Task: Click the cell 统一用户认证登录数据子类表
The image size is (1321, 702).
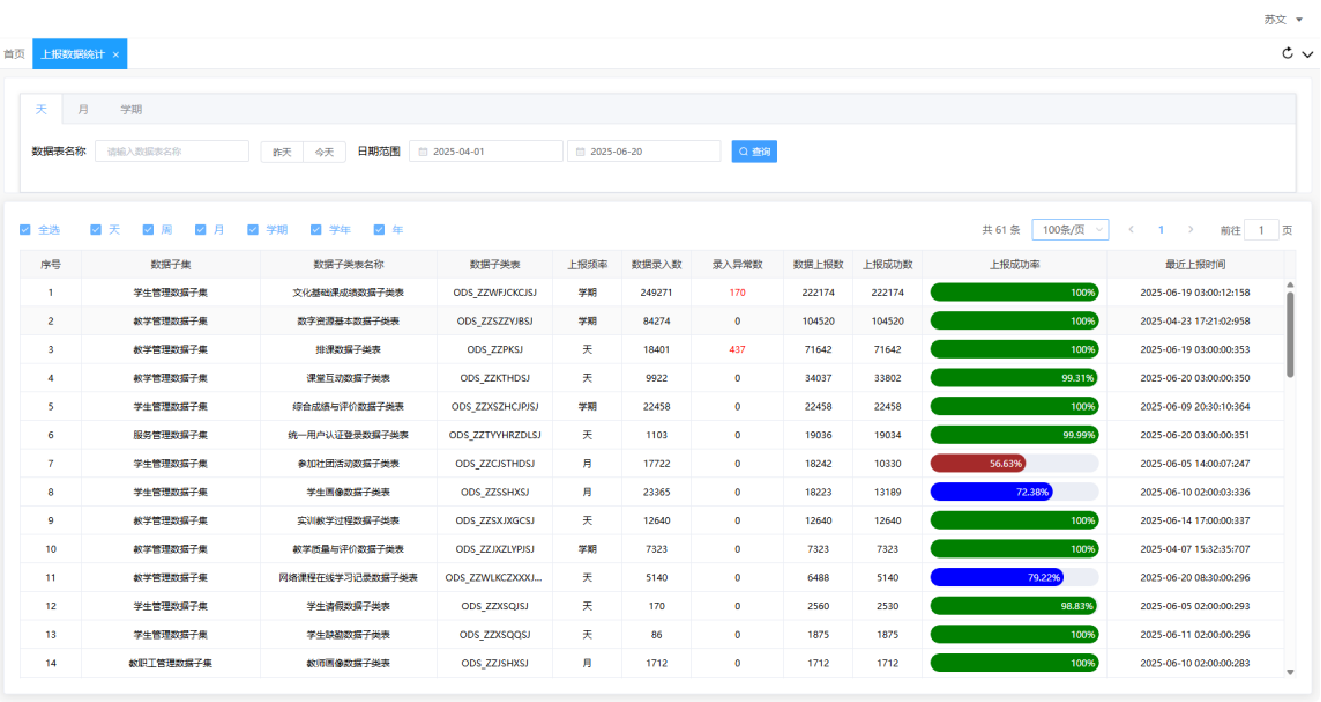Action: (x=348, y=435)
